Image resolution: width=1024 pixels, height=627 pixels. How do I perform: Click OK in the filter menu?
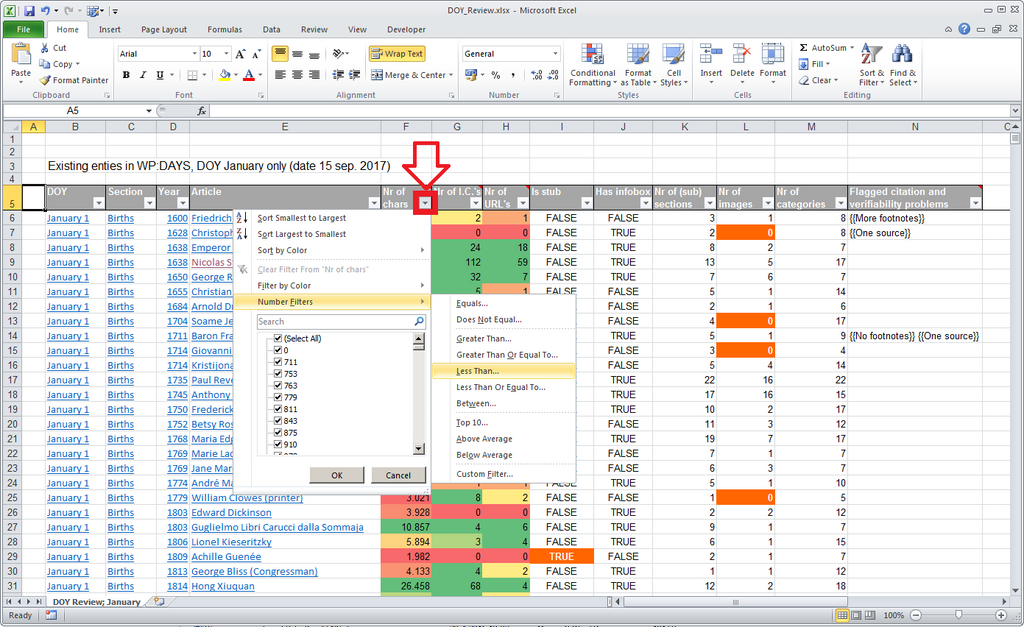(x=336, y=475)
